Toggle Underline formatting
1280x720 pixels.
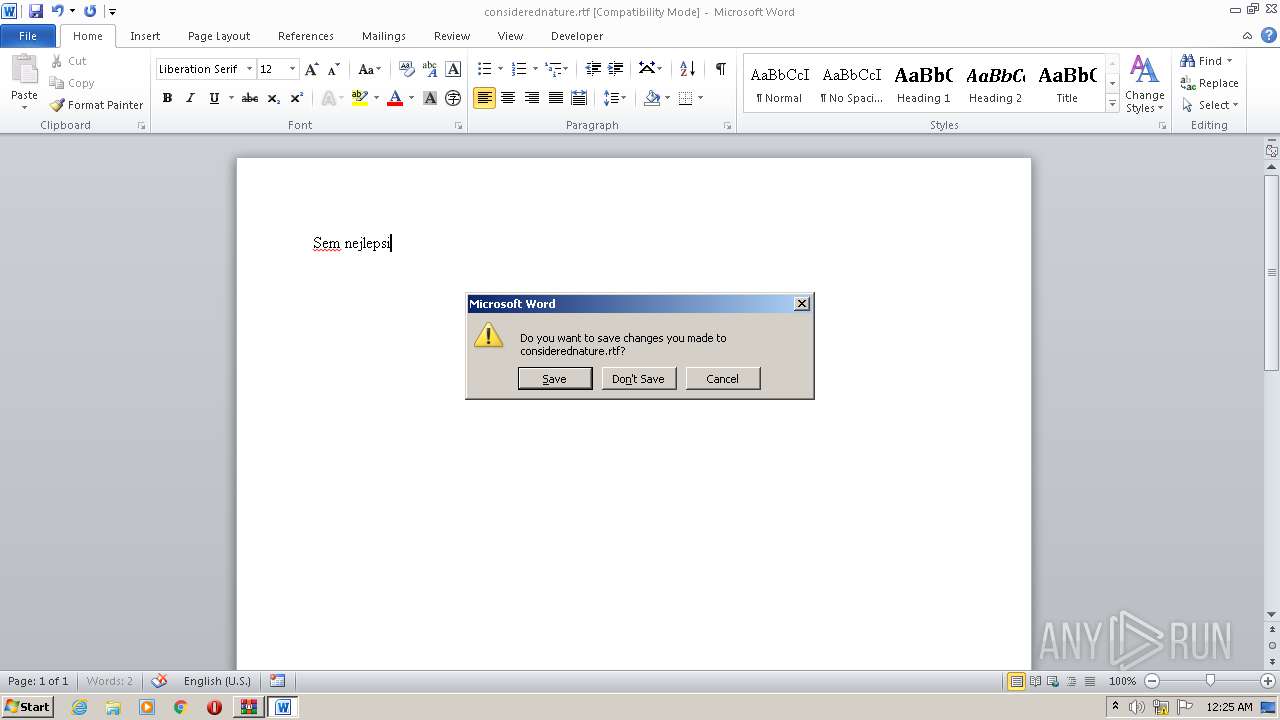214,98
